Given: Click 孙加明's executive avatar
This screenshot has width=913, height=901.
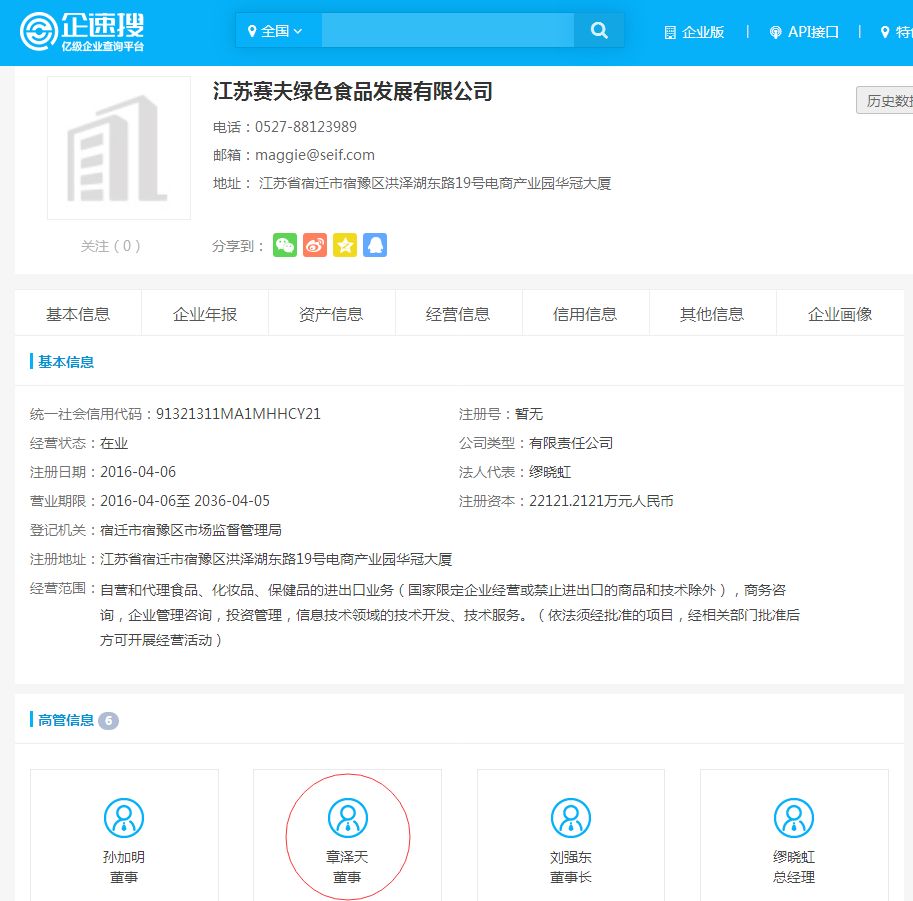Looking at the screenshot, I should 124,817.
